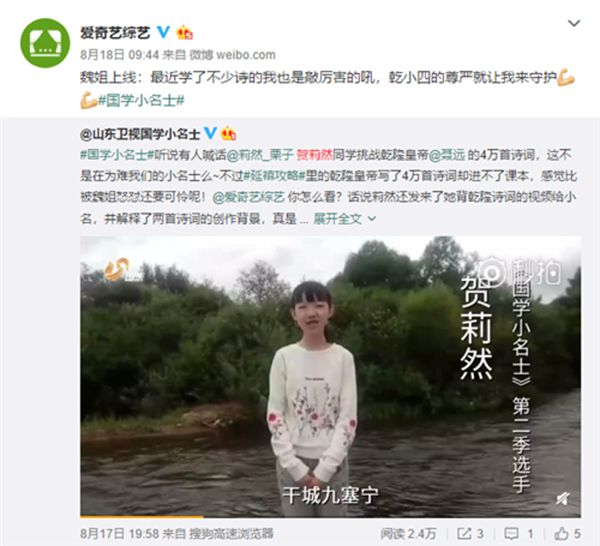Open the 爱奇艺综艺 green avatar profile
Viewport: 600px width, 546px height.
point(45,43)
